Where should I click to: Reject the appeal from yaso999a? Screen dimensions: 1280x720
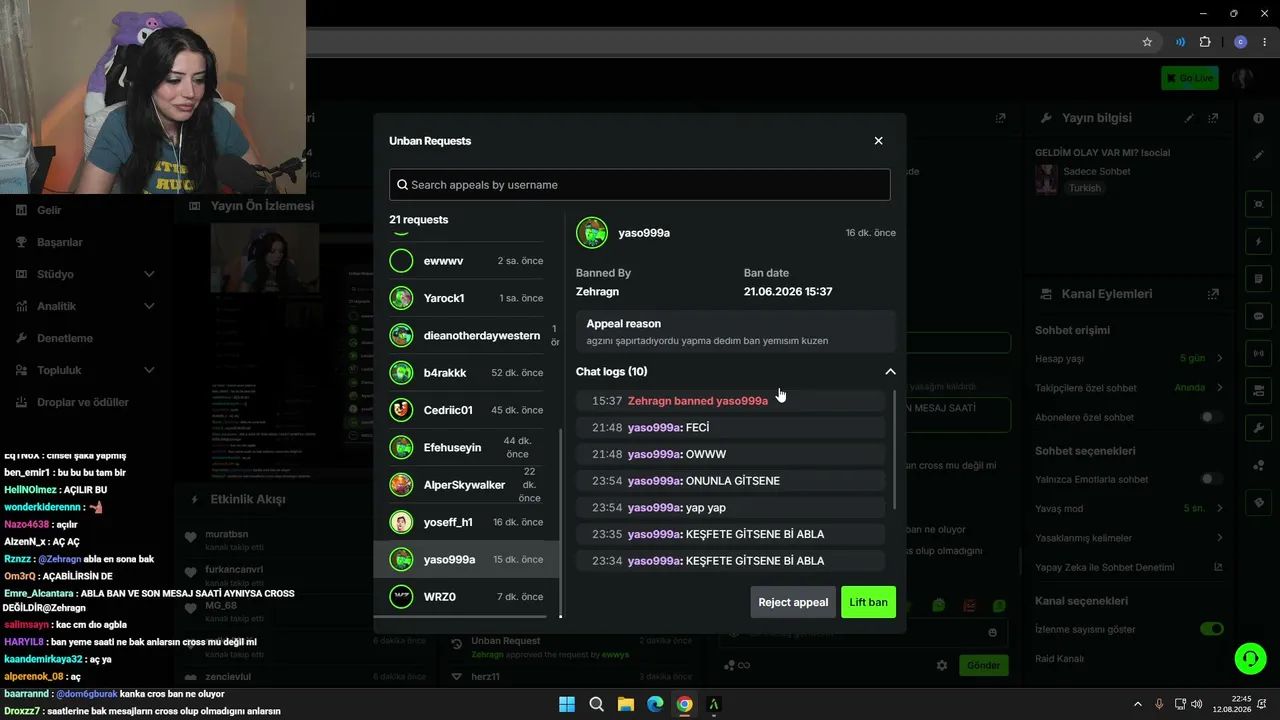tap(793, 602)
